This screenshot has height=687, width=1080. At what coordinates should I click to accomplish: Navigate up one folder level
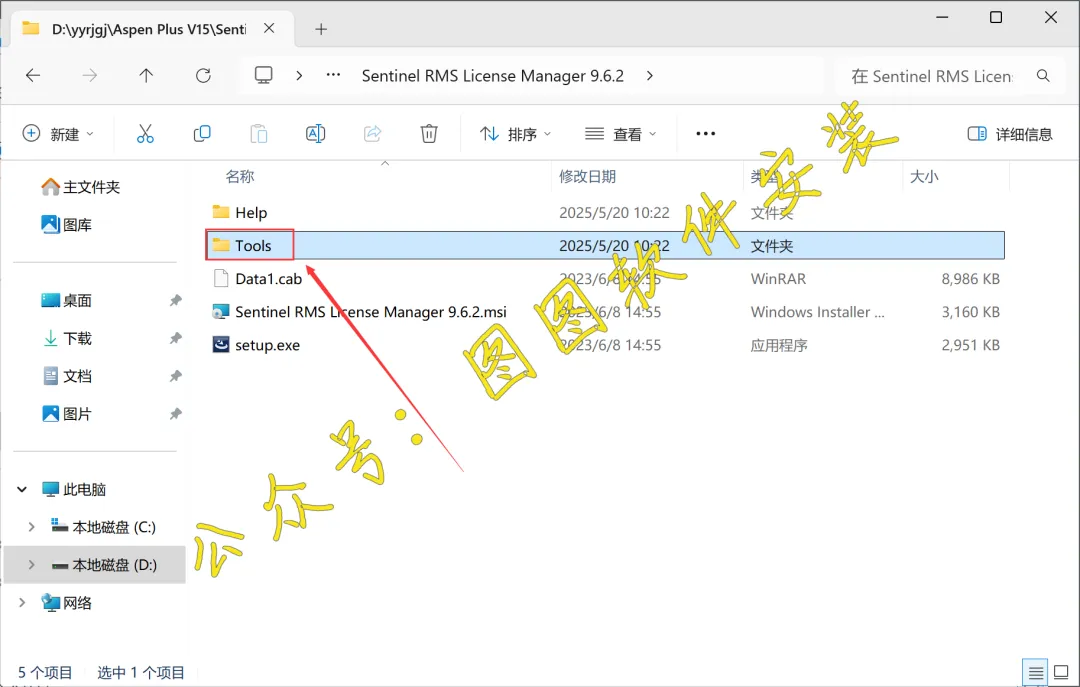click(146, 76)
